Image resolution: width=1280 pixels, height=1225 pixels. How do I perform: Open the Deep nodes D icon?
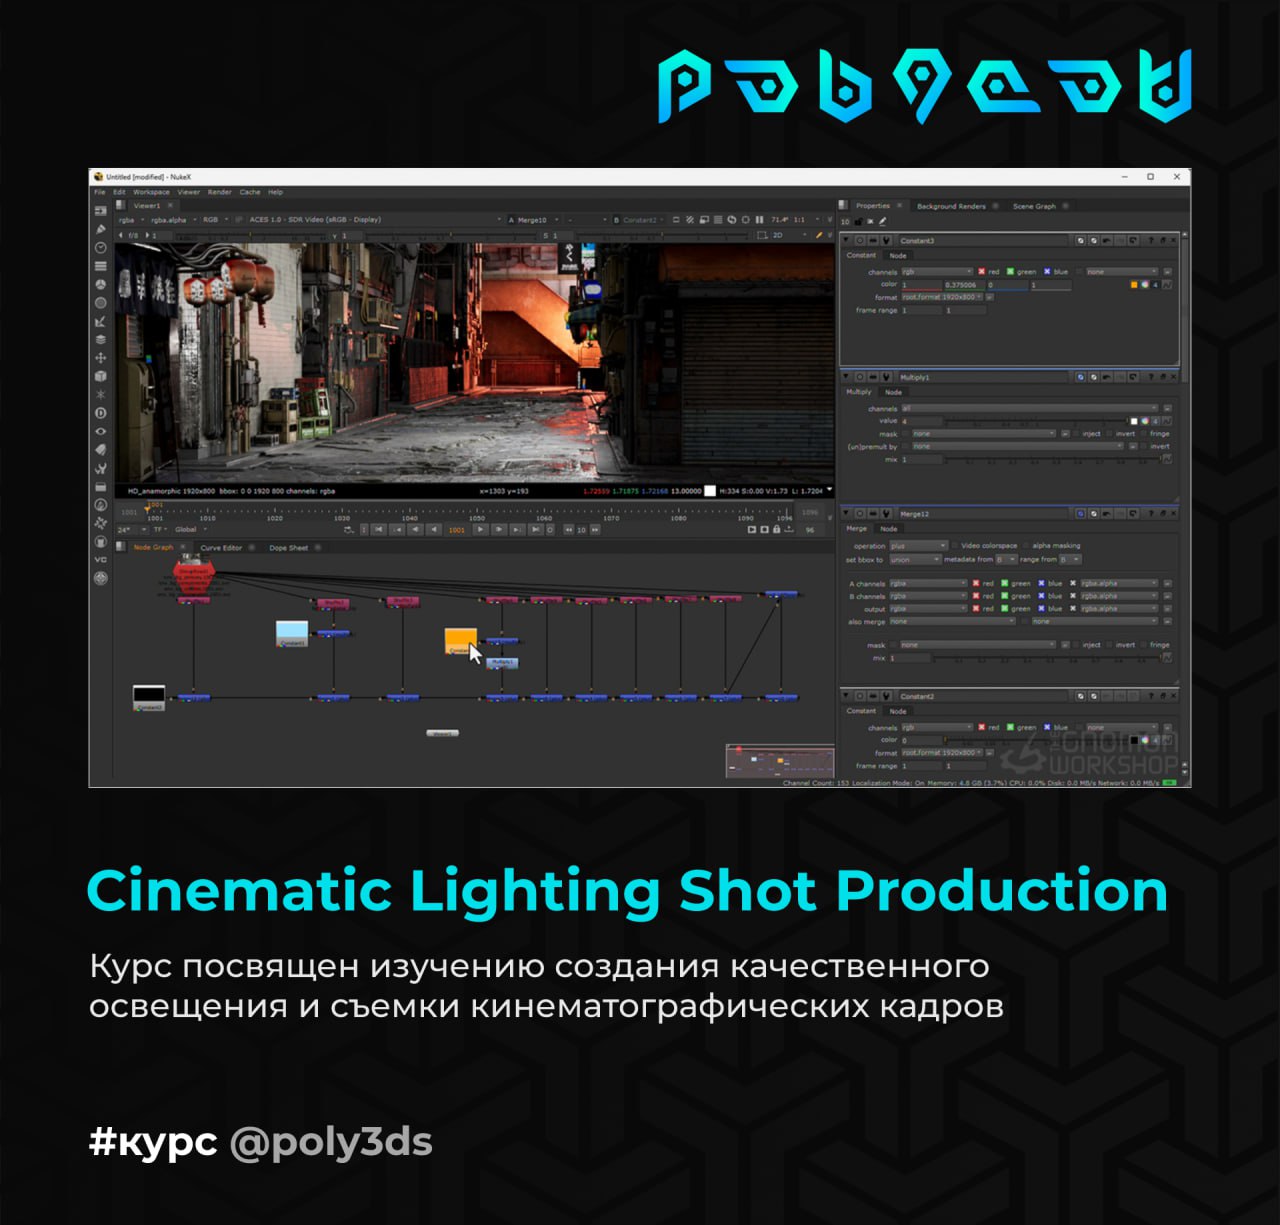[100, 412]
